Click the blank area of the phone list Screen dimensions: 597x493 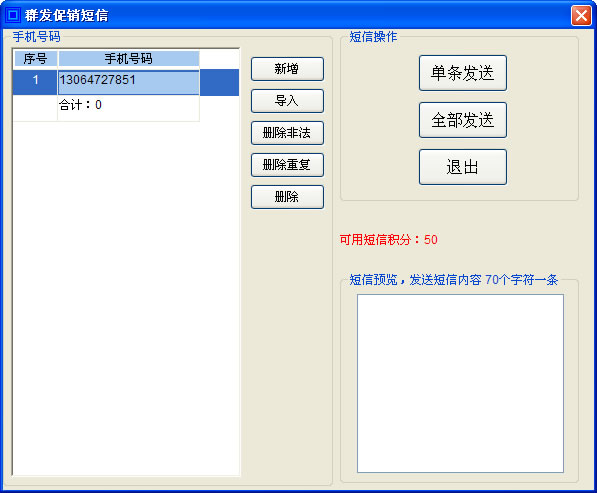126,297
